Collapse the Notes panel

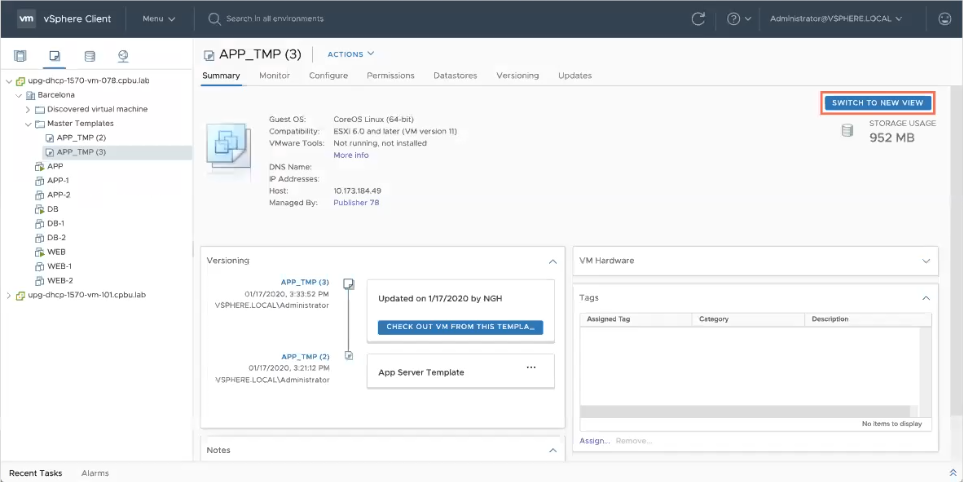point(553,450)
